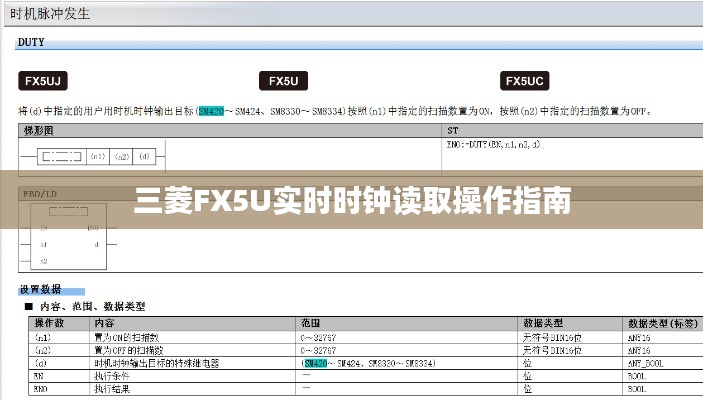The height and width of the screenshot is (400, 703).
Task: Click highlighted SM420 in the description sentence
Action: pyautogui.click(x=211, y=111)
